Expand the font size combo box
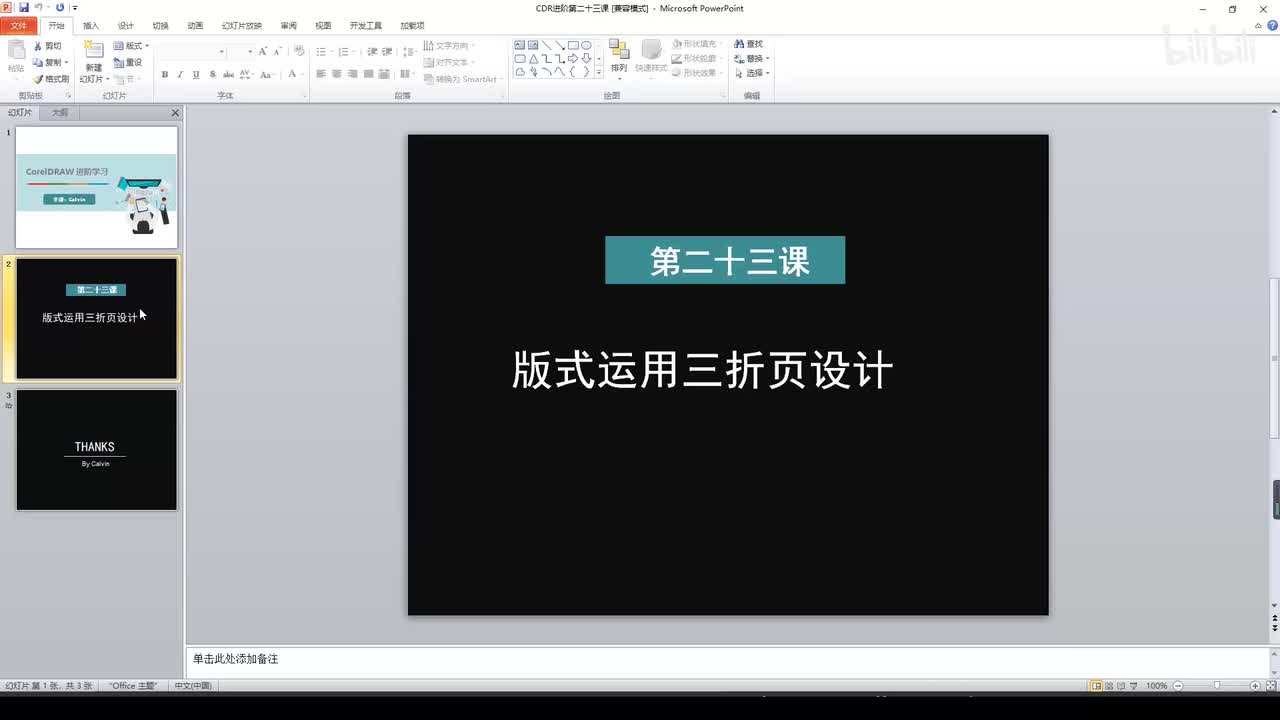Screen dimensions: 1280x720 (x=250, y=51)
